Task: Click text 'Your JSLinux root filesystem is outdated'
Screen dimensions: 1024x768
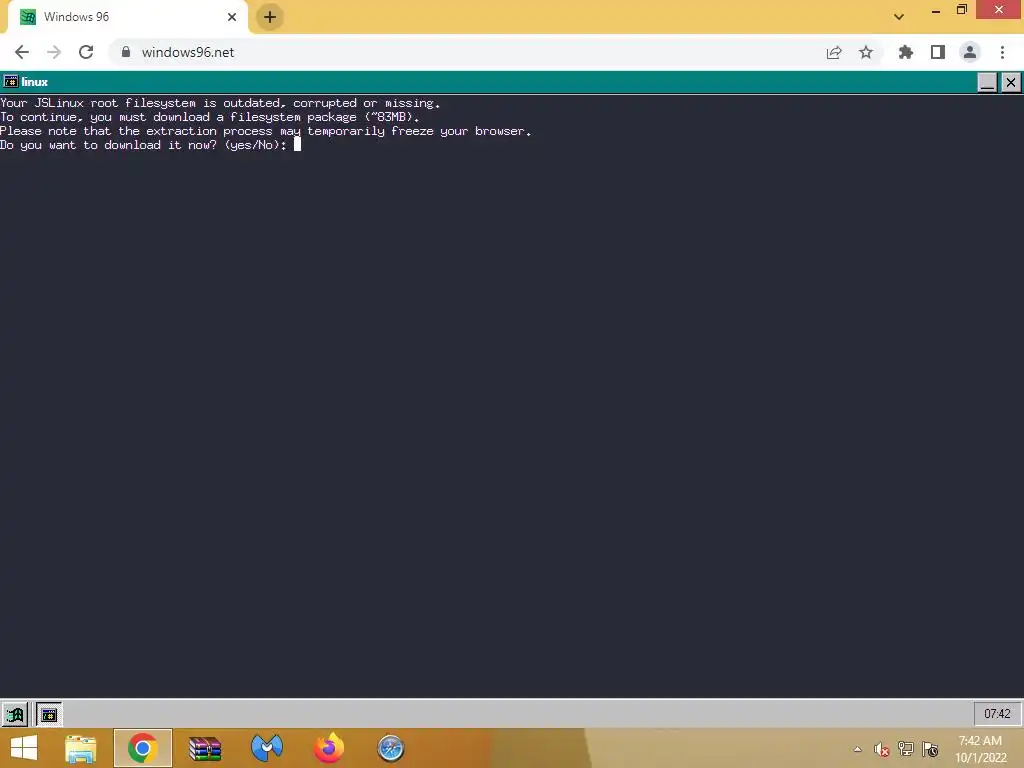Action: click(141, 103)
